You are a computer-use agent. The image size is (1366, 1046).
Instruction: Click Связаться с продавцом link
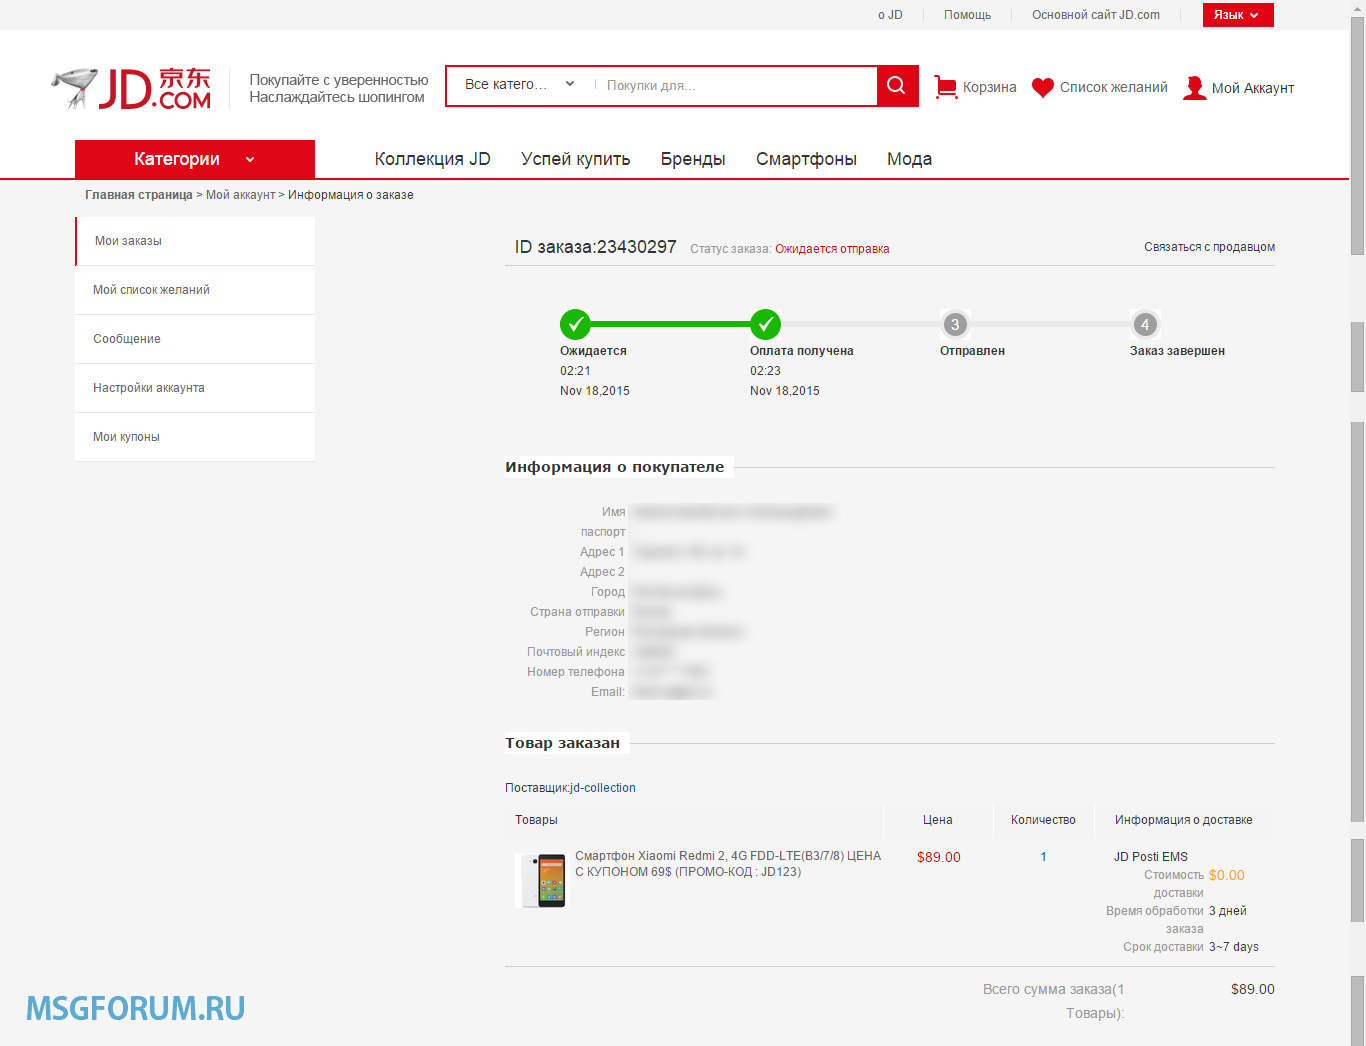[x=1210, y=247]
